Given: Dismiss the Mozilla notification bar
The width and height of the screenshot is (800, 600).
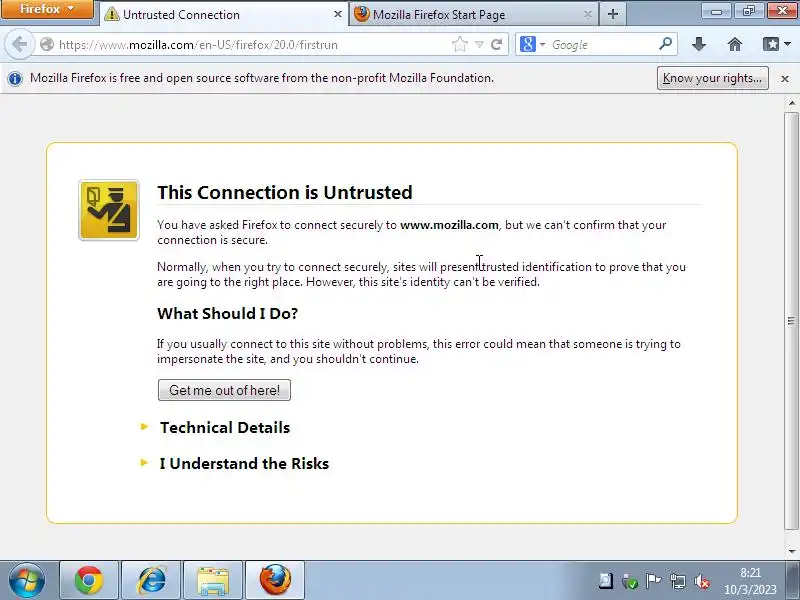Looking at the screenshot, I should [x=785, y=79].
